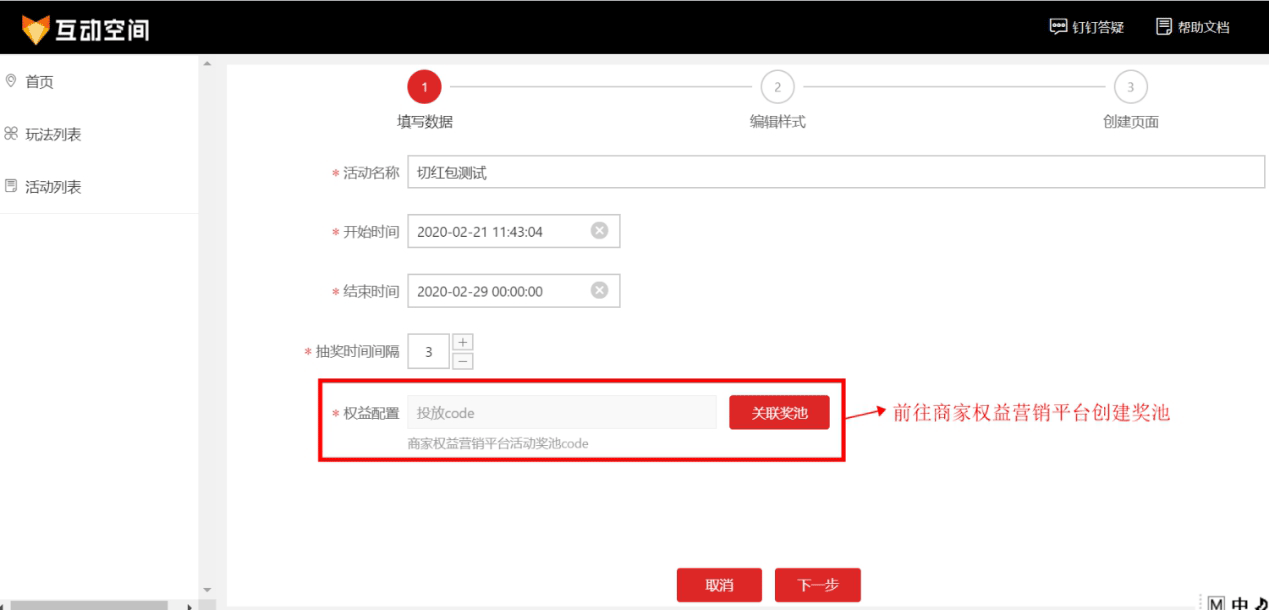Viewport: 1270px width, 610px height.
Task: Clear the 开始时间 date value
Action: (599, 231)
